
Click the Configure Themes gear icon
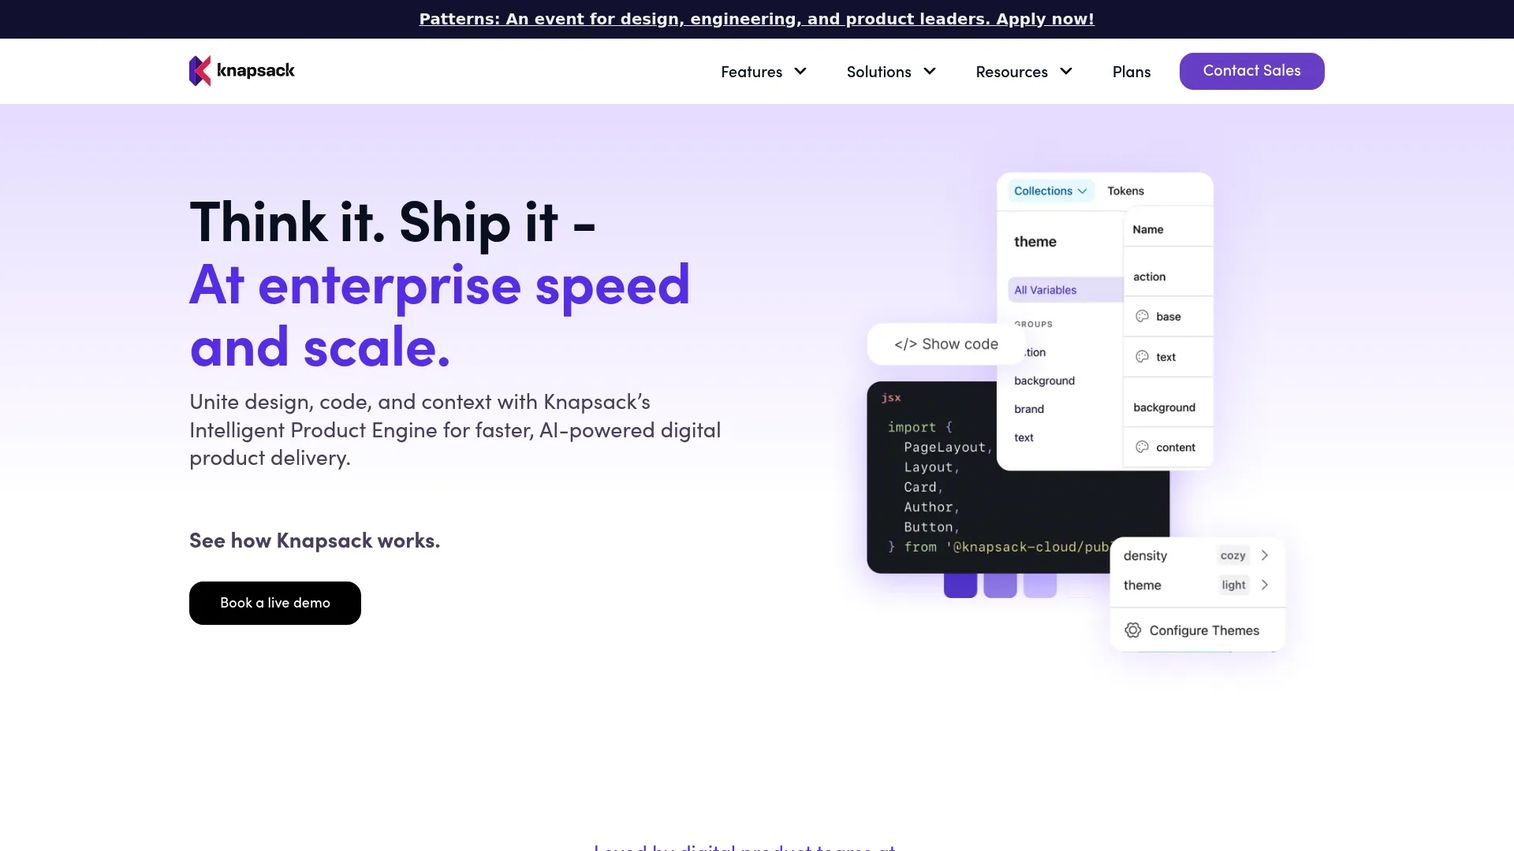[1133, 630]
